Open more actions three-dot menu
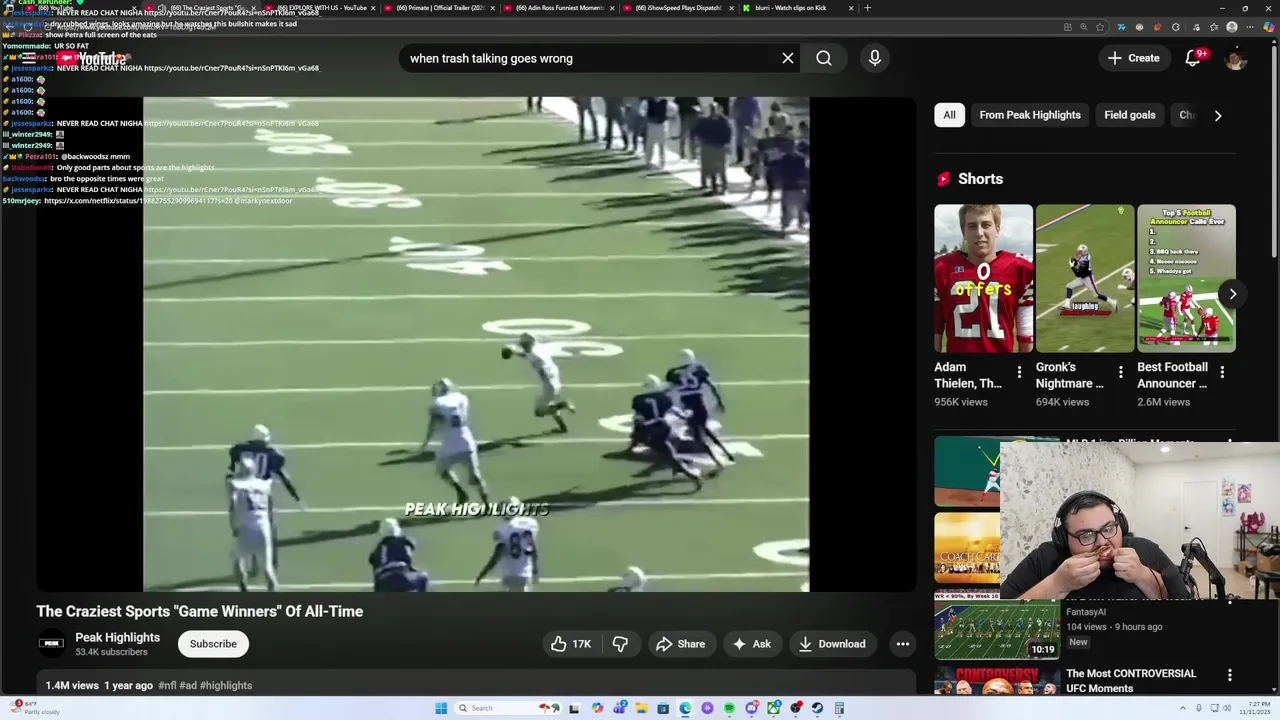This screenshot has width=1280, height=720. 902,644
